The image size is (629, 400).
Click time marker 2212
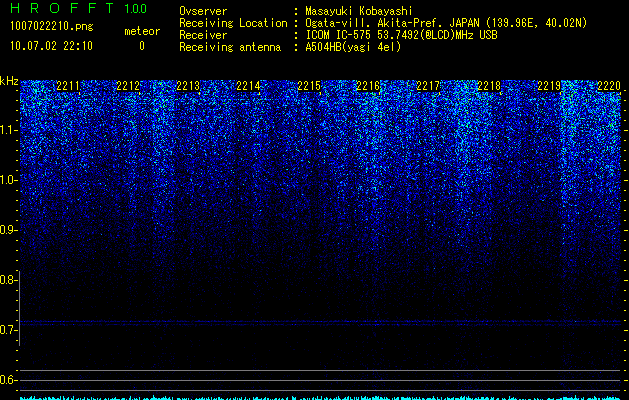(x=128, y=86)
